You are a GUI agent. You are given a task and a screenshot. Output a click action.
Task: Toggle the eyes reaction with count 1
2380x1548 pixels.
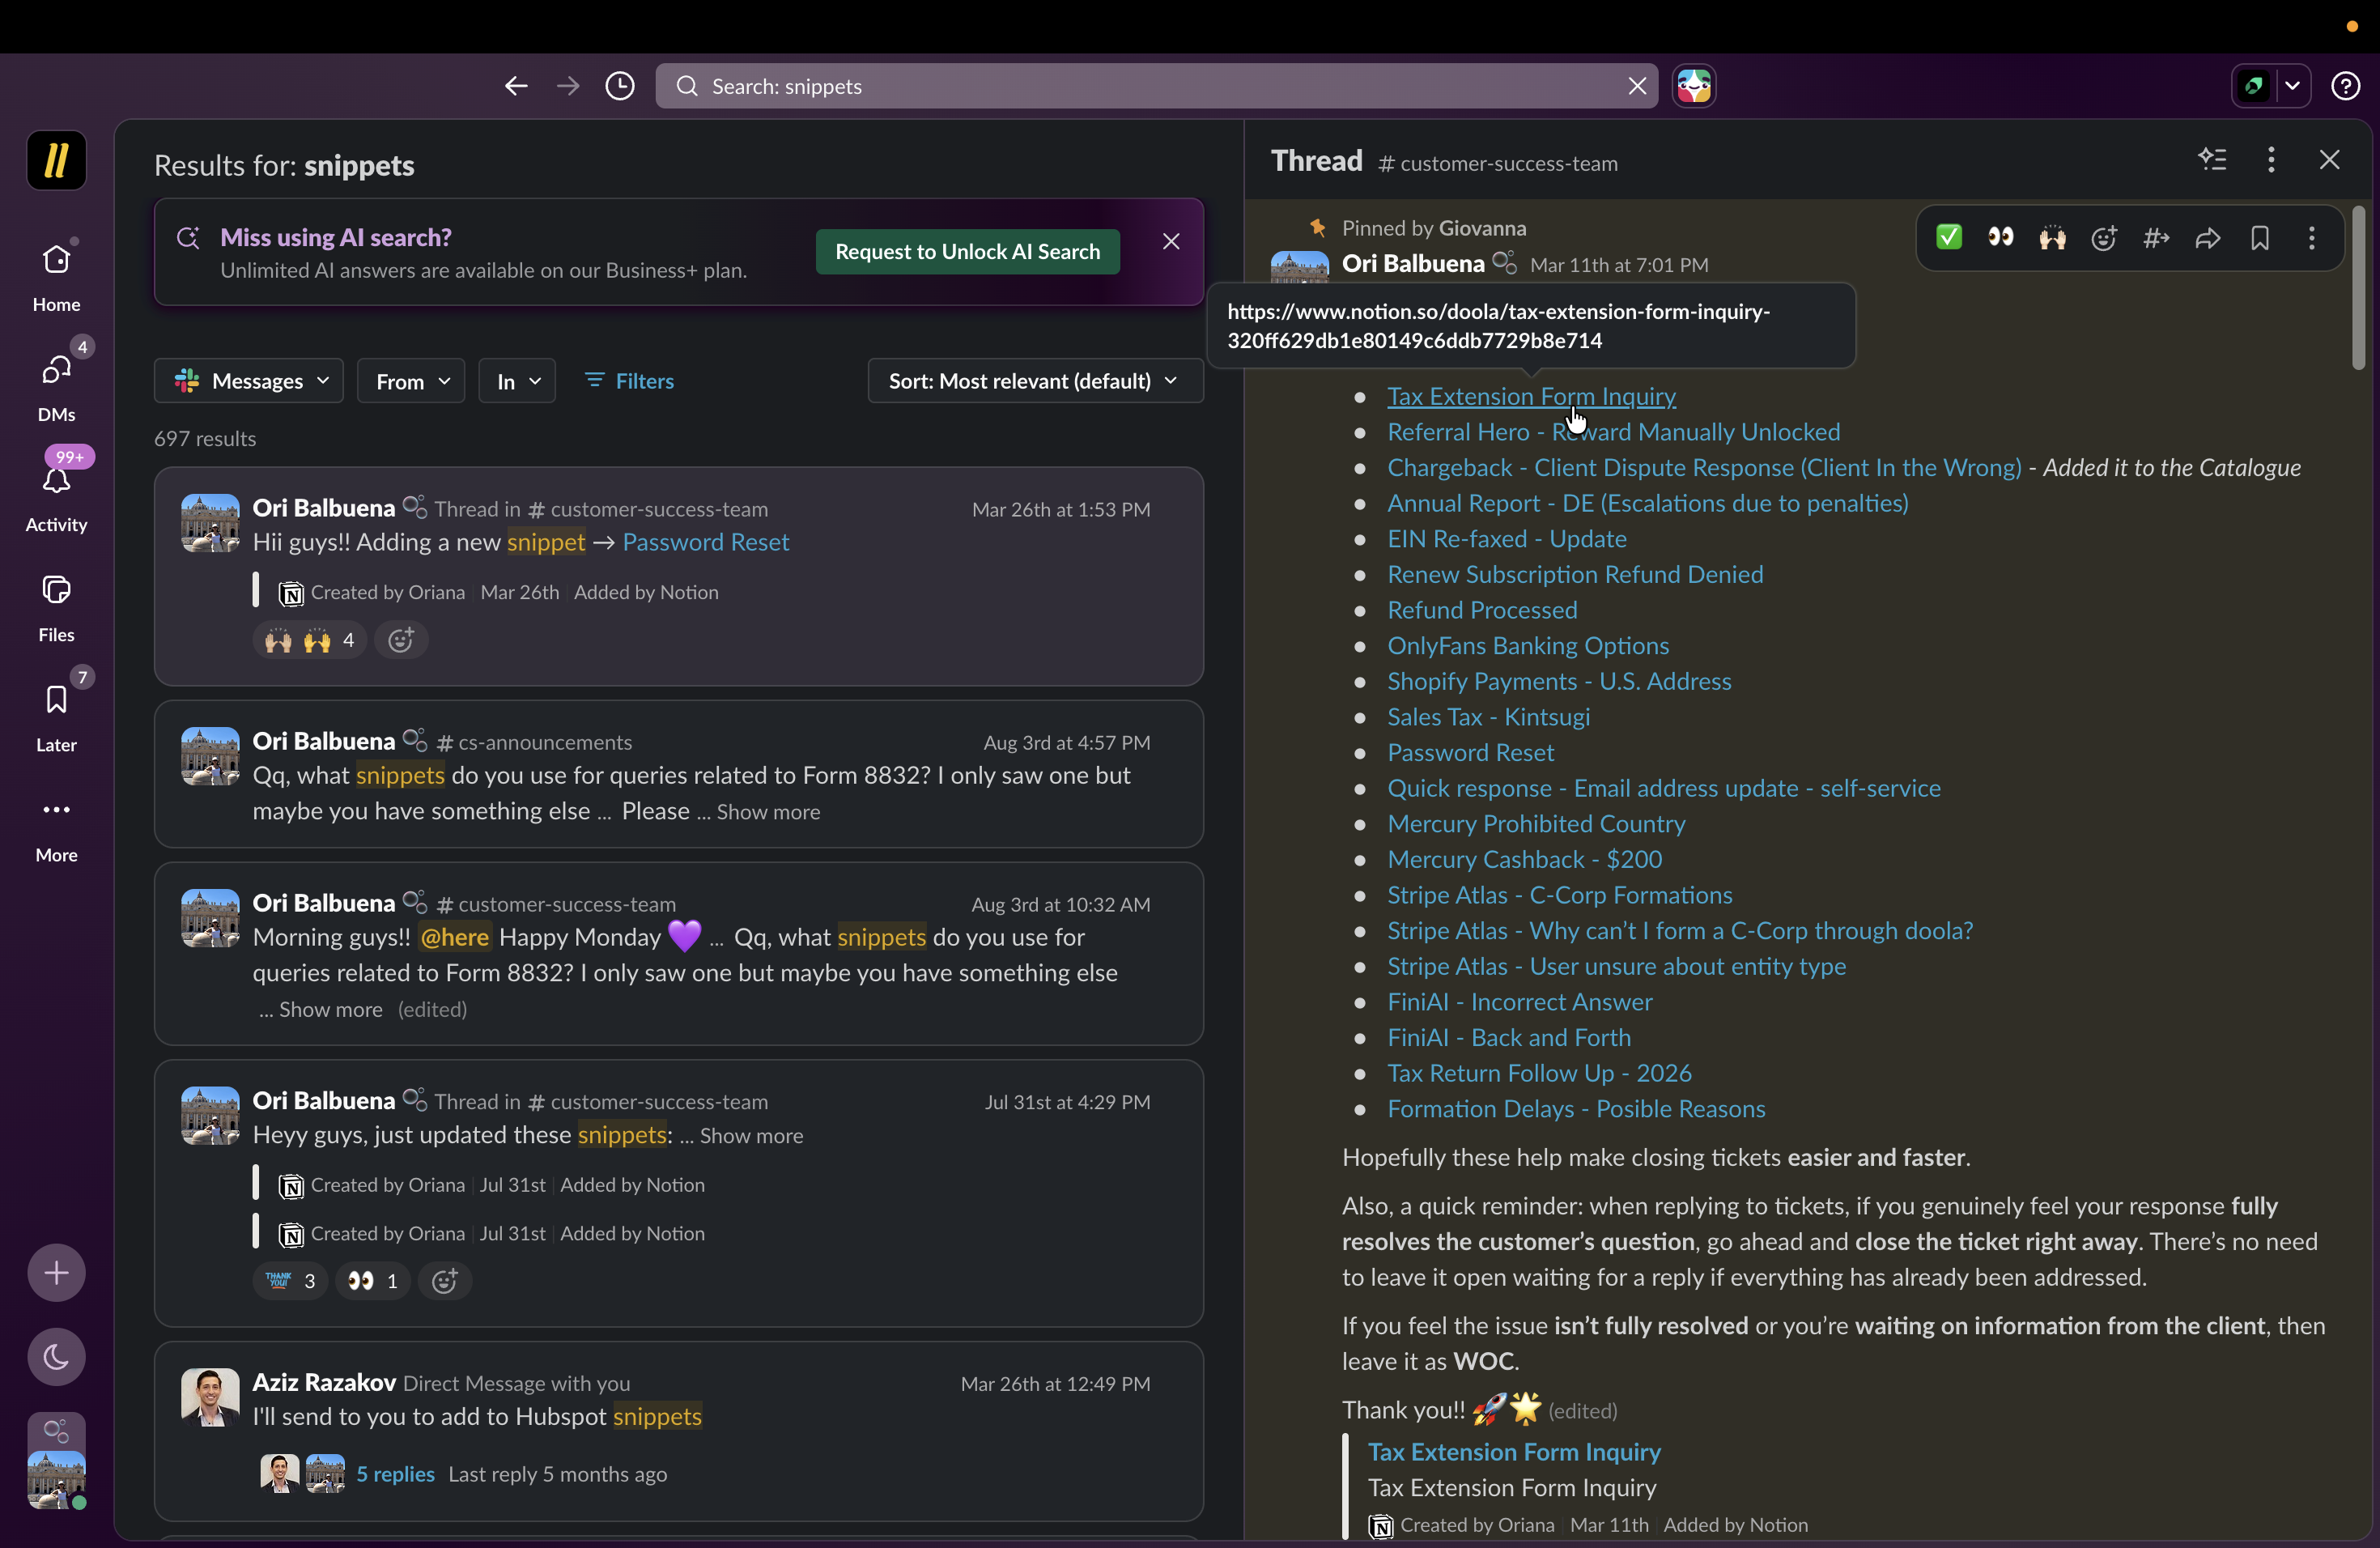coord(373,1281)
